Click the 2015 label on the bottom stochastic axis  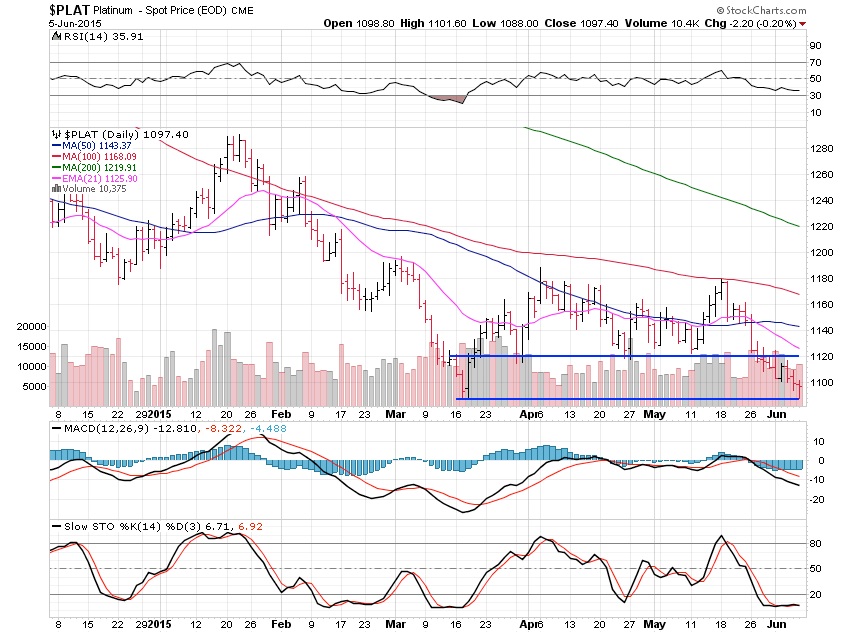[159, 624]
